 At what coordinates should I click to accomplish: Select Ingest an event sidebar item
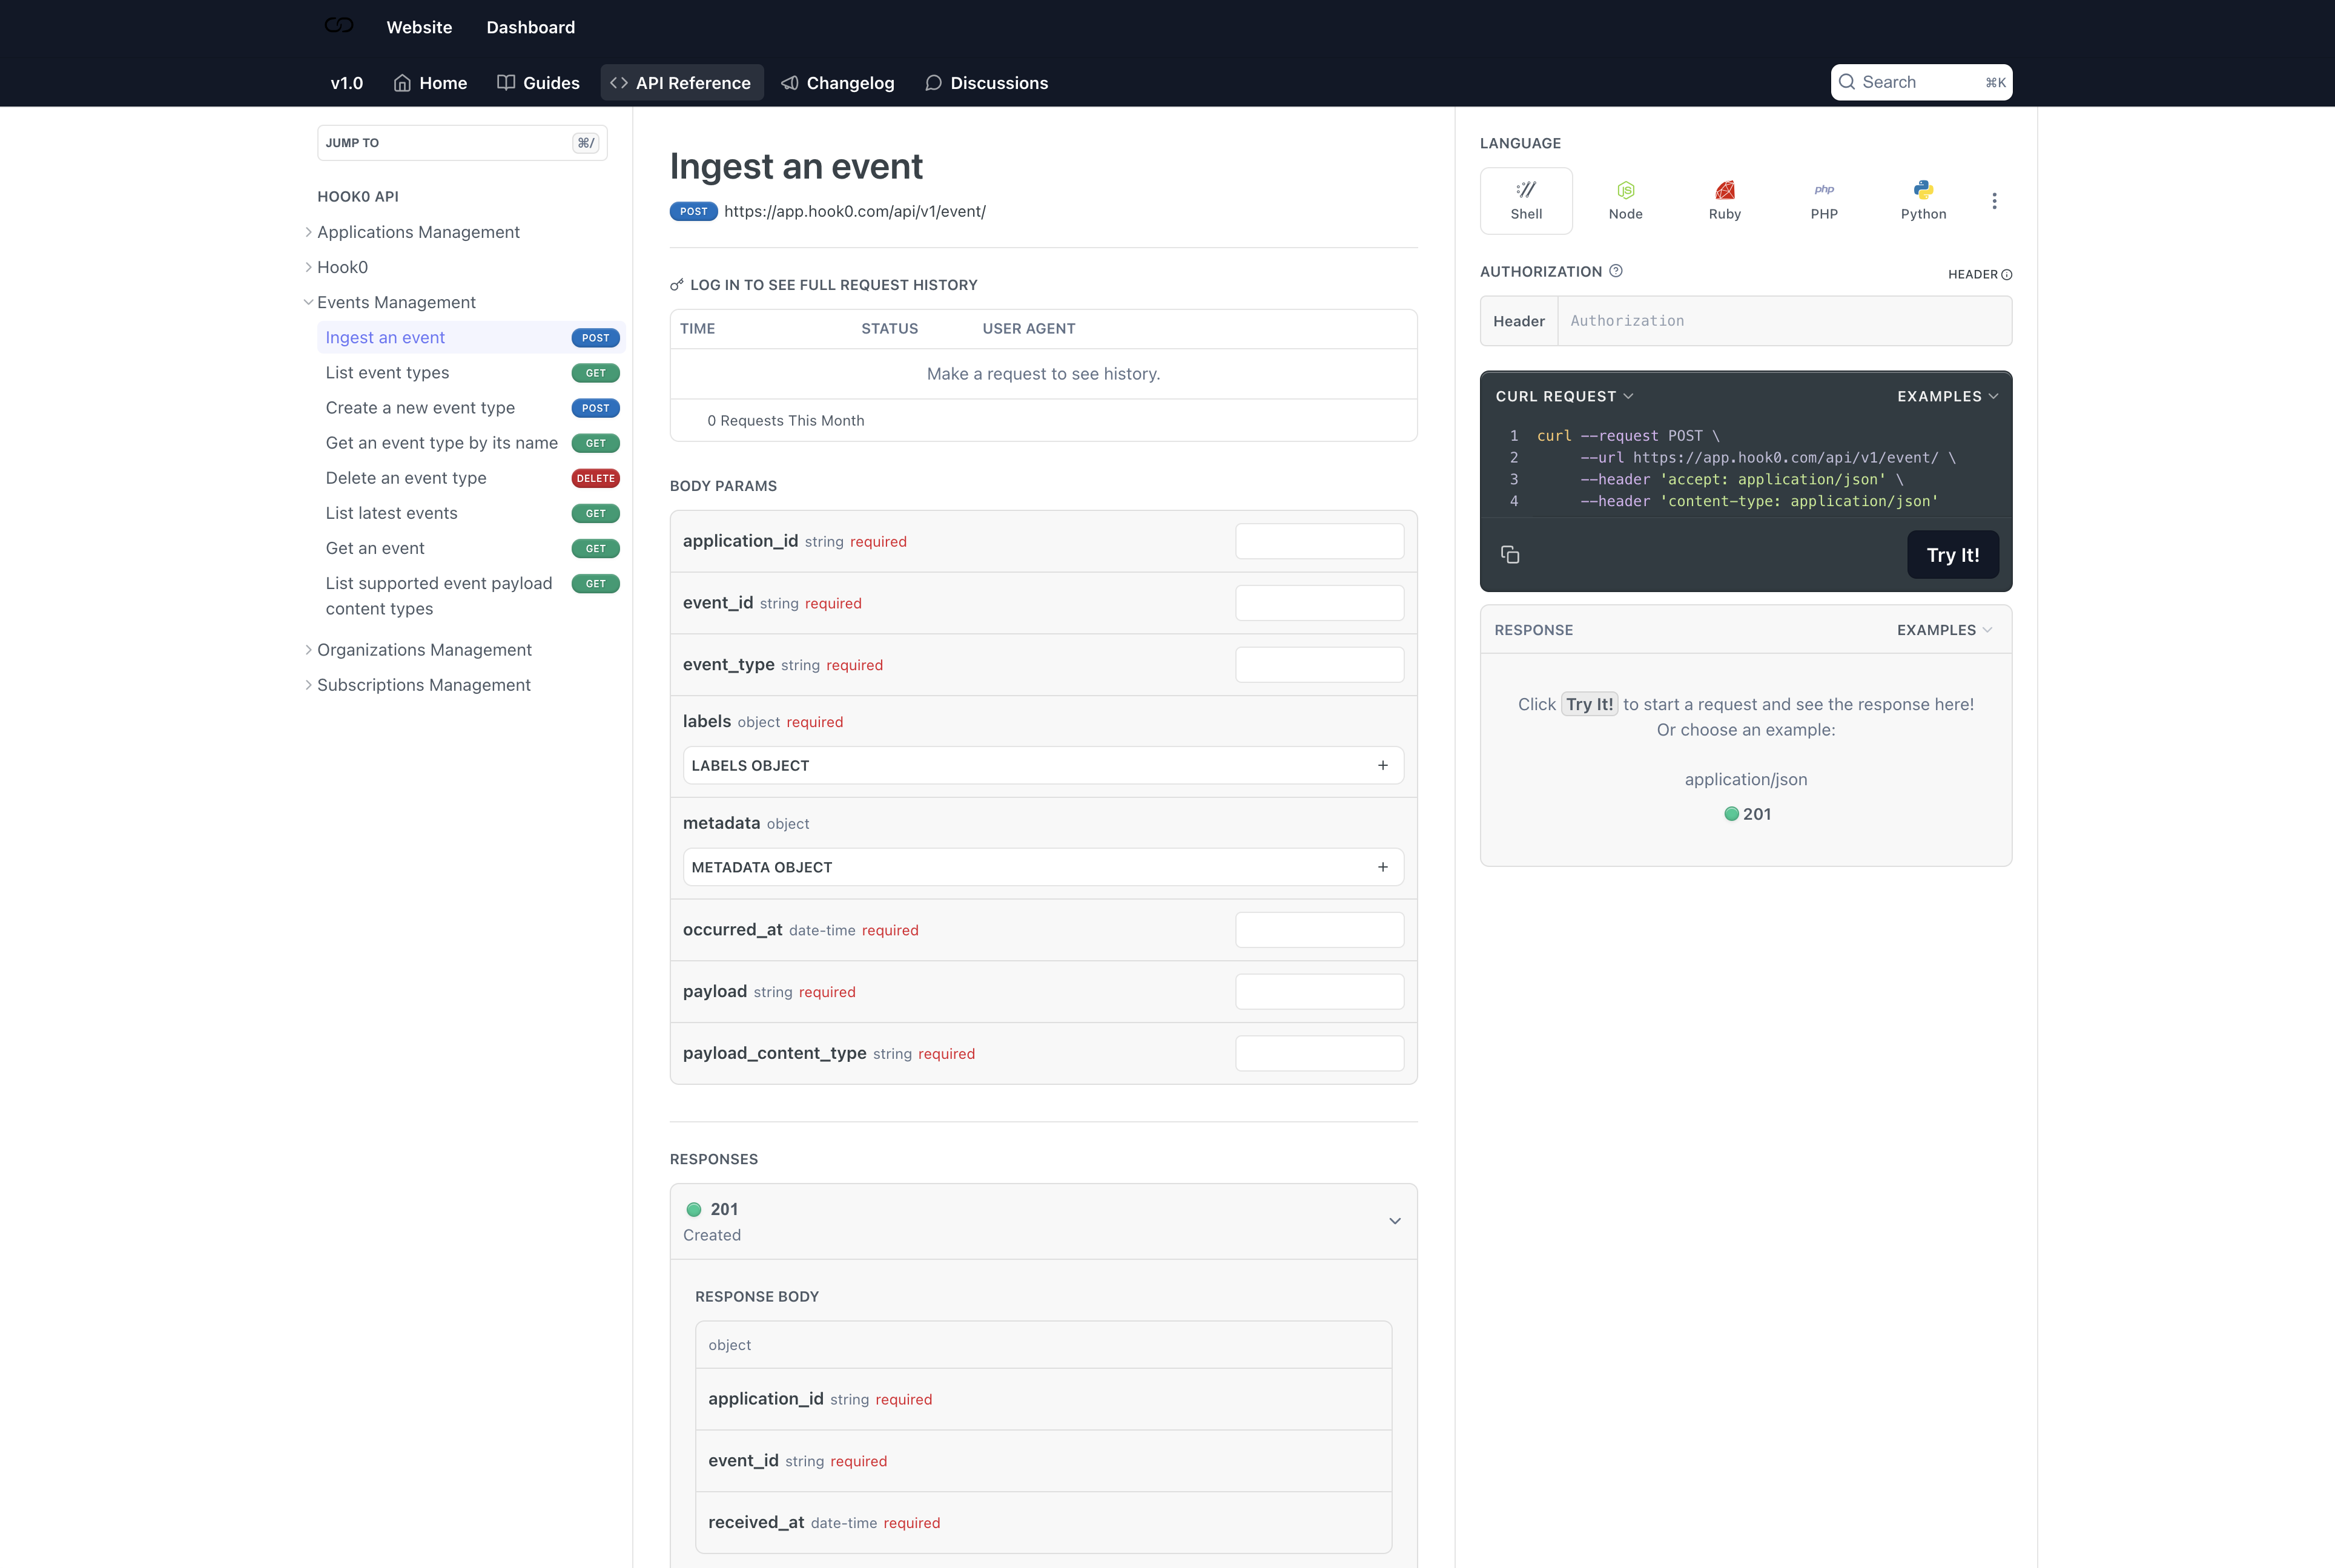pyautogui.click(x=471, y=338)
